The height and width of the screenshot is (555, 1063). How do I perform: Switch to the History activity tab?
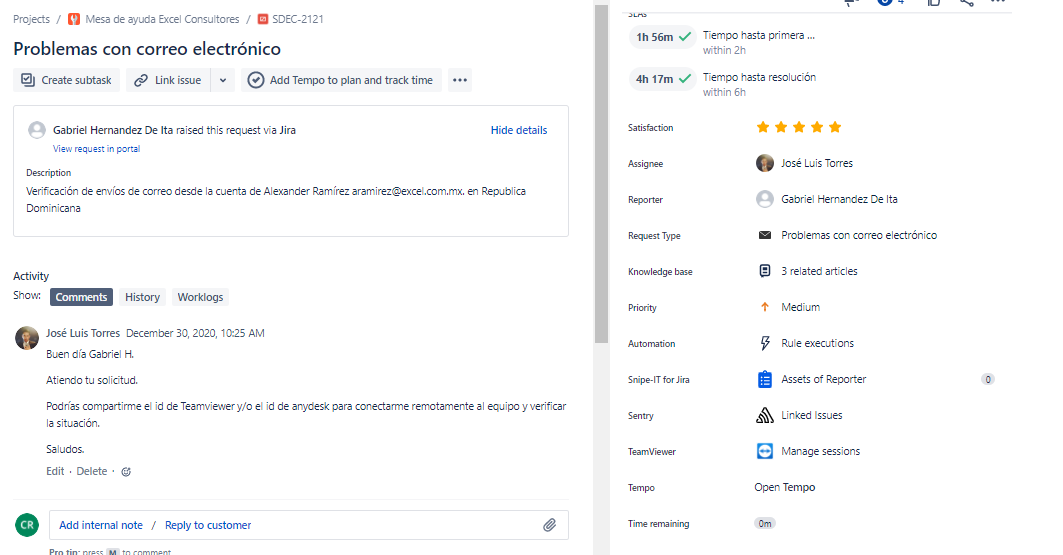pos(142,297)
